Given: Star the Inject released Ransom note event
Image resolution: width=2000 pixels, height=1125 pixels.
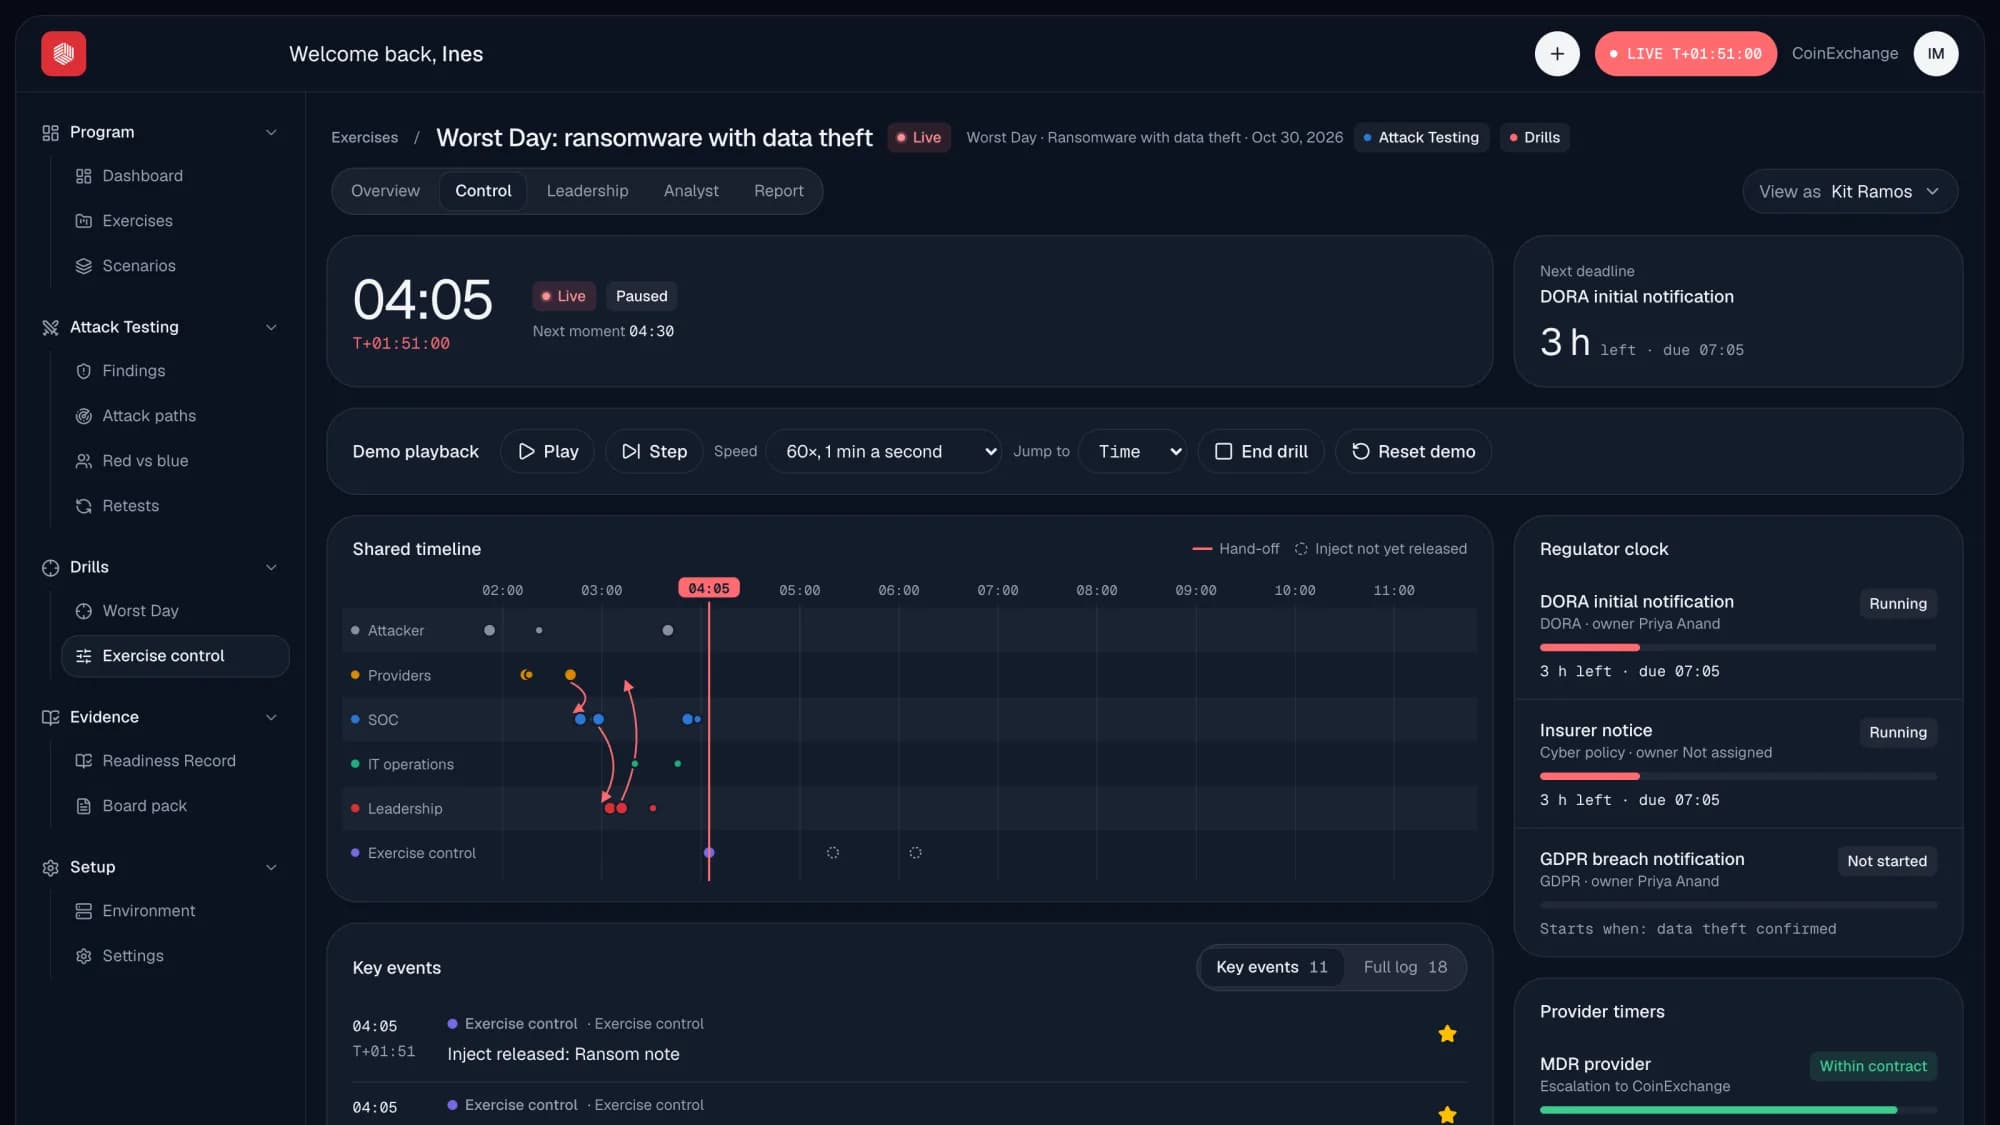Looking at the screenshot, I should tap(1447, 1034).
